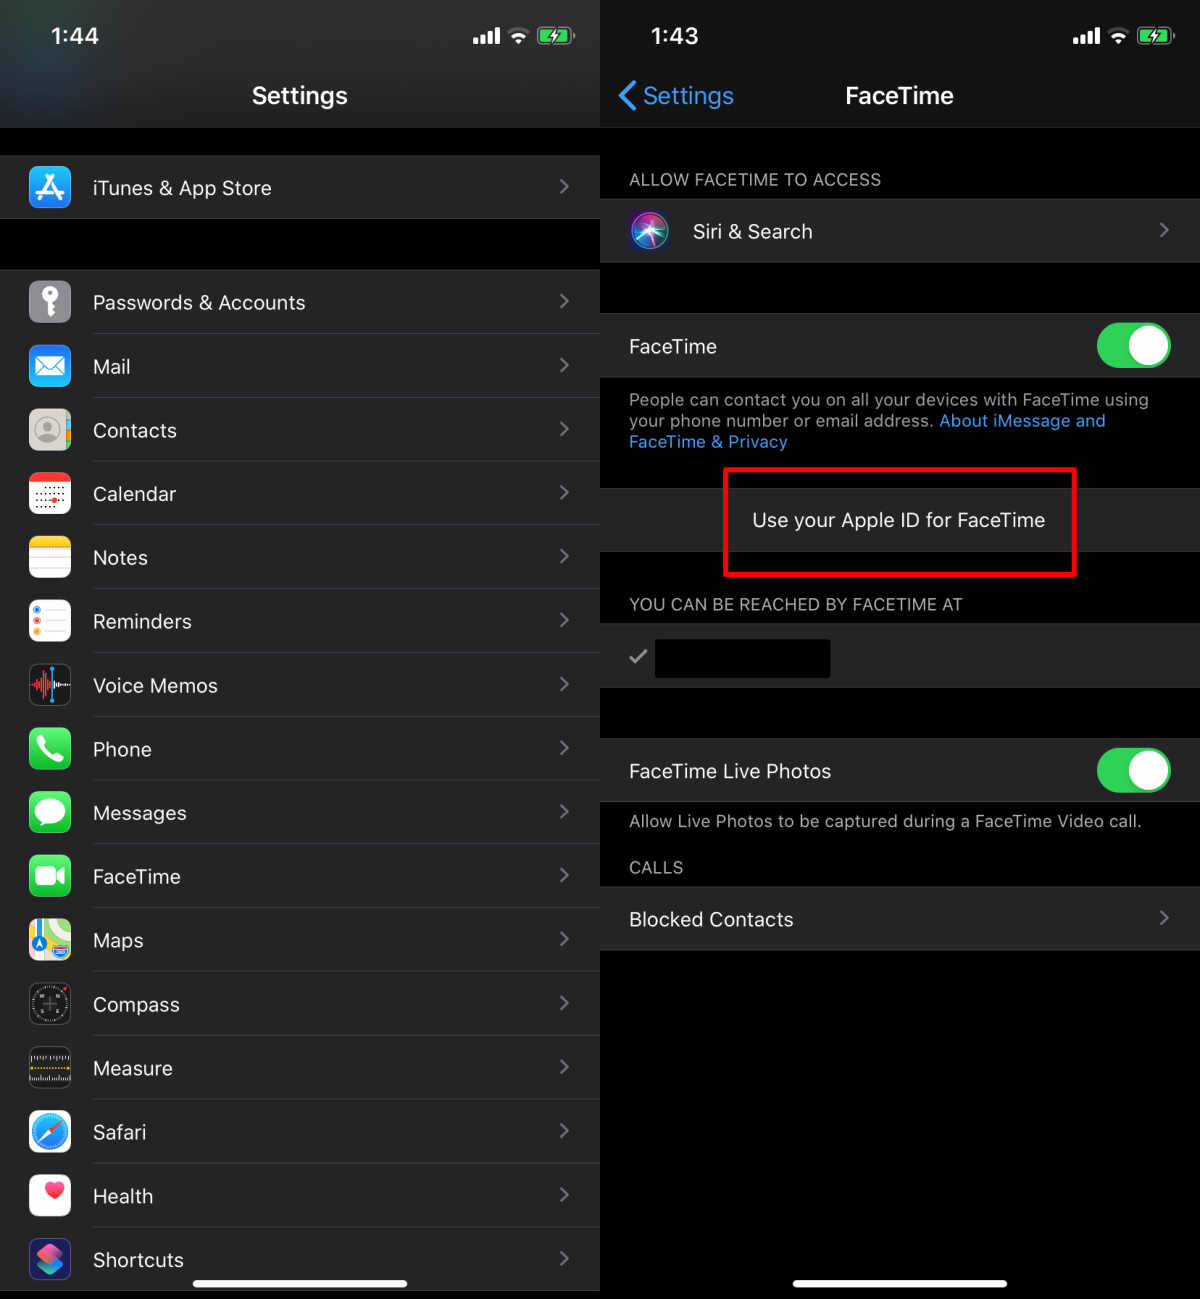Viewport: 1200px width, 1299px height.
Task: Go back to Settings from FaceTime
Action: click(676, 95)
